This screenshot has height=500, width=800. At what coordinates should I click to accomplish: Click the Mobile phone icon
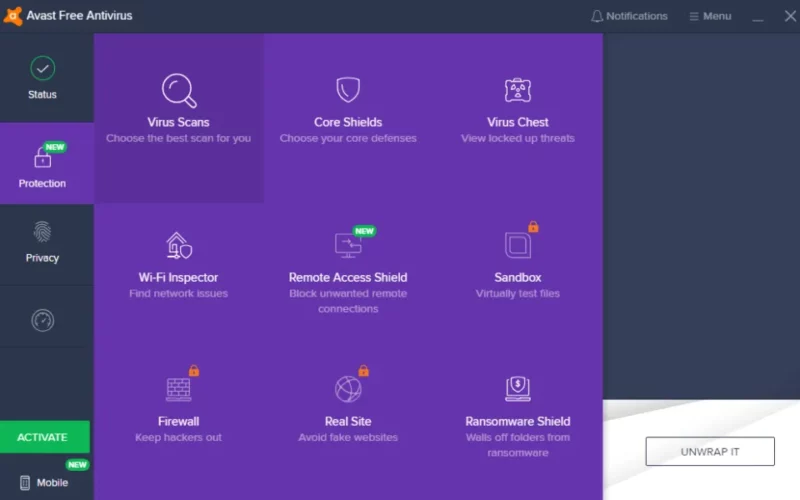[24, 482]
